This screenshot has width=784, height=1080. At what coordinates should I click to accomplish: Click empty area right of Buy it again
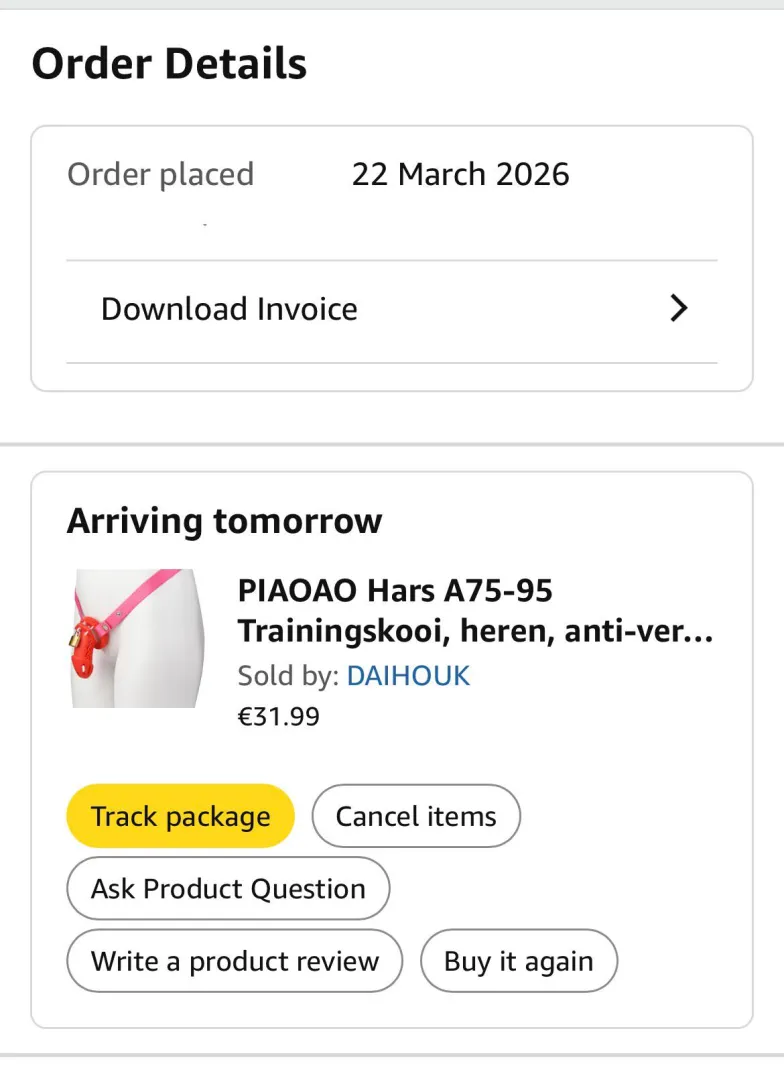click(680, 961)
